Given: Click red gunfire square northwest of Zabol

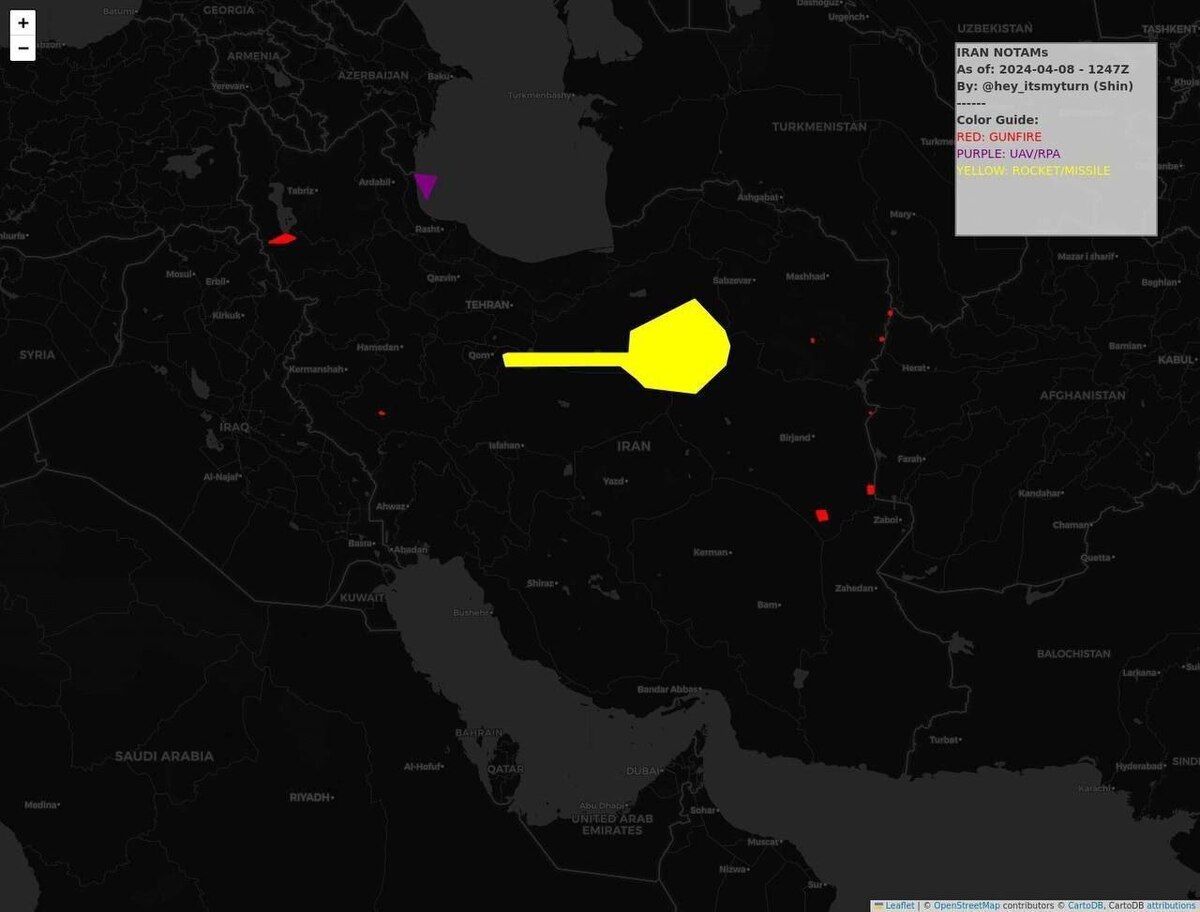Looking at the screenshot, I should coord(871,489).
